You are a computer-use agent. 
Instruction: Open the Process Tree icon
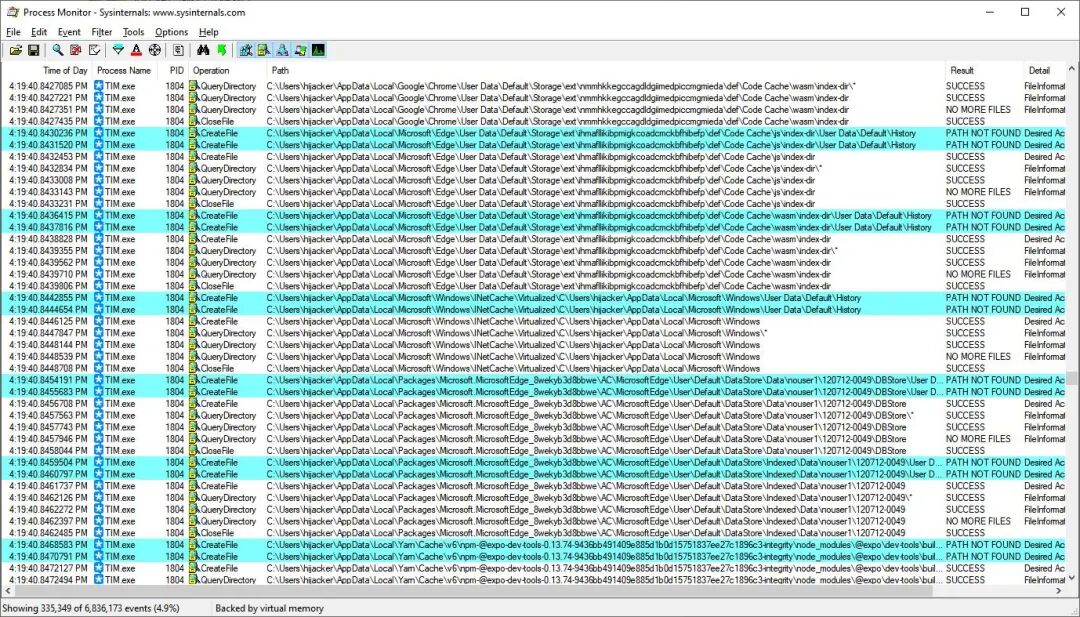pyautogui.click(x=178, y=50)
